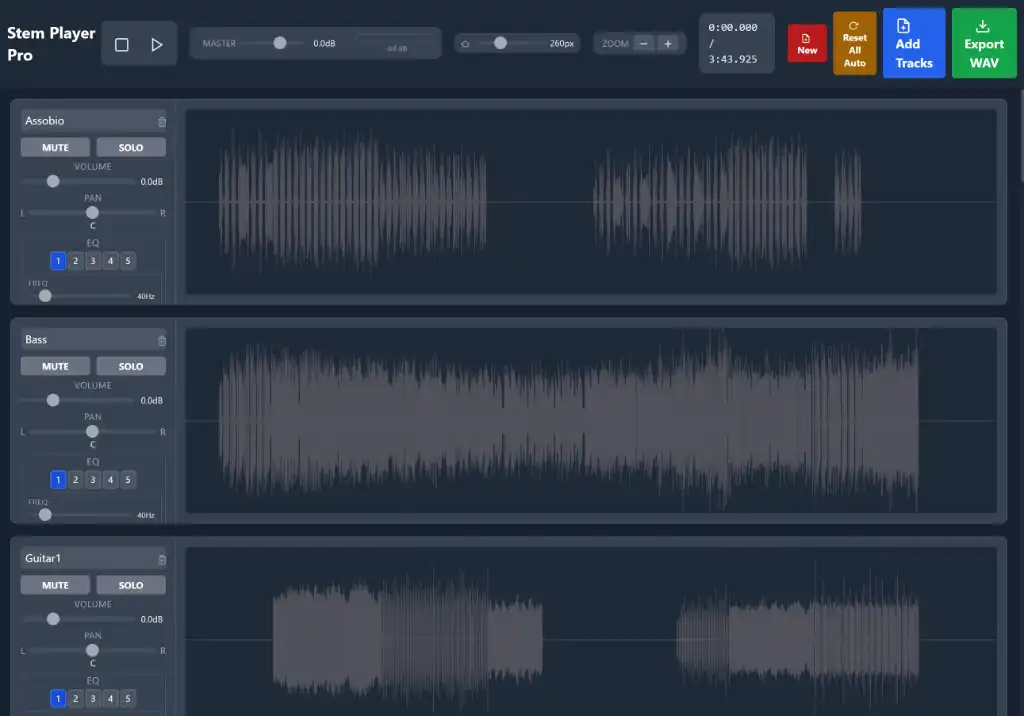The height and width of the screenshot is (716, 1024).
Task: Adjust the Master volume slider
Action: coord(274,43)
